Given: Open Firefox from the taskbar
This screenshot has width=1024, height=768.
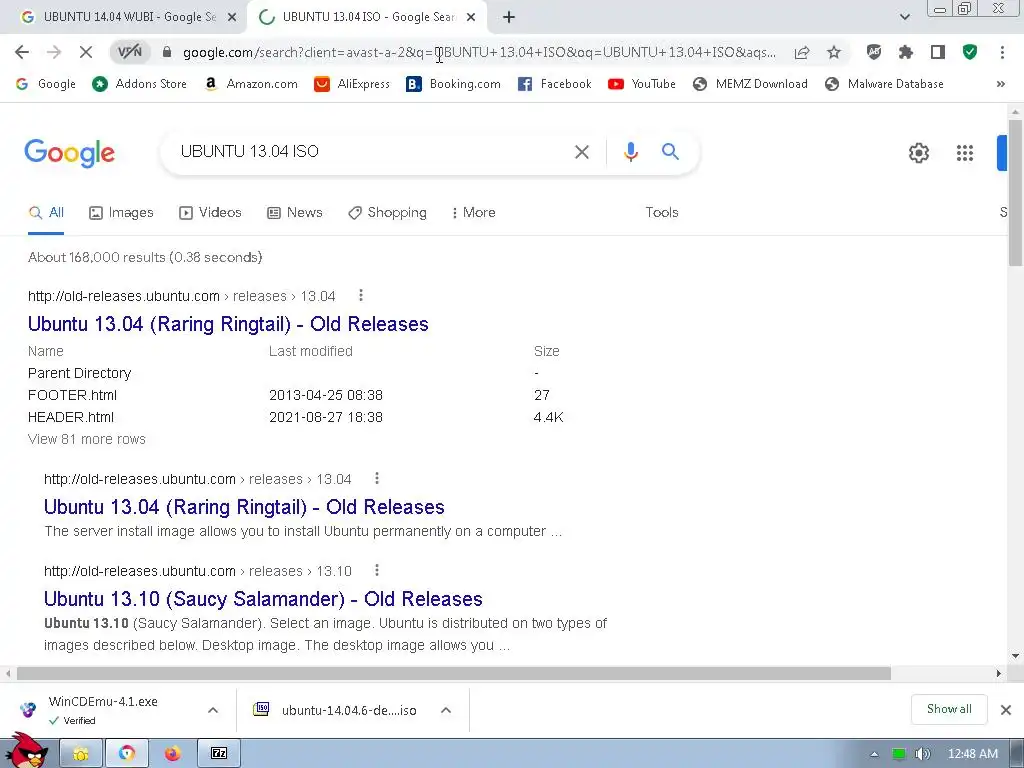Looking at the screenshot, I should pyautogui.click(x=172, y=754).
